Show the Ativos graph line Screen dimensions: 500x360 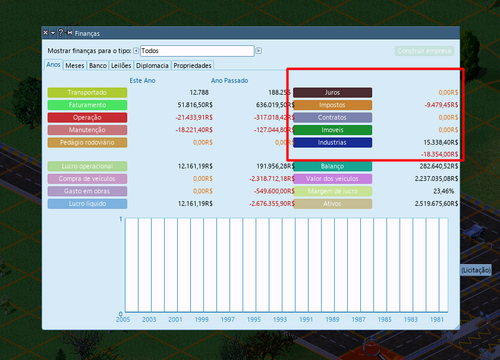click(333, 204)
